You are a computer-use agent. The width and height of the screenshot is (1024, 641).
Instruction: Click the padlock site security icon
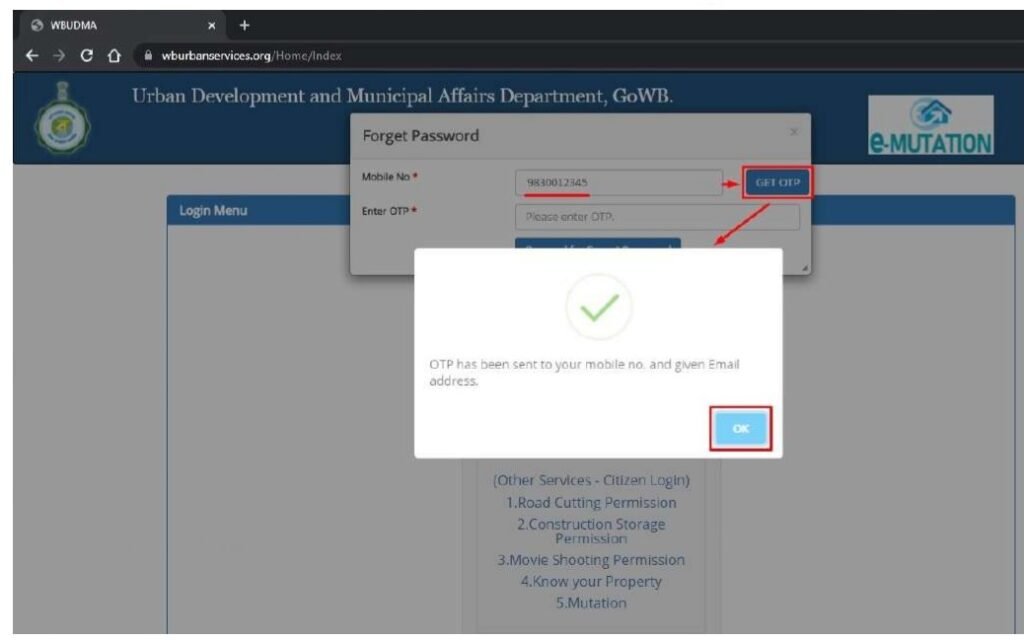pos(148,55)
